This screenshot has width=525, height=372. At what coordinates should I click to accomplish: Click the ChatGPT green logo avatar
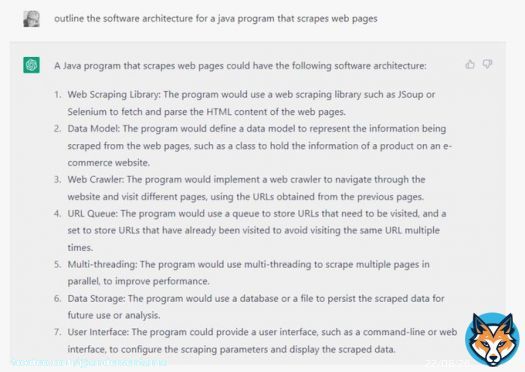[x=31, y=65]
